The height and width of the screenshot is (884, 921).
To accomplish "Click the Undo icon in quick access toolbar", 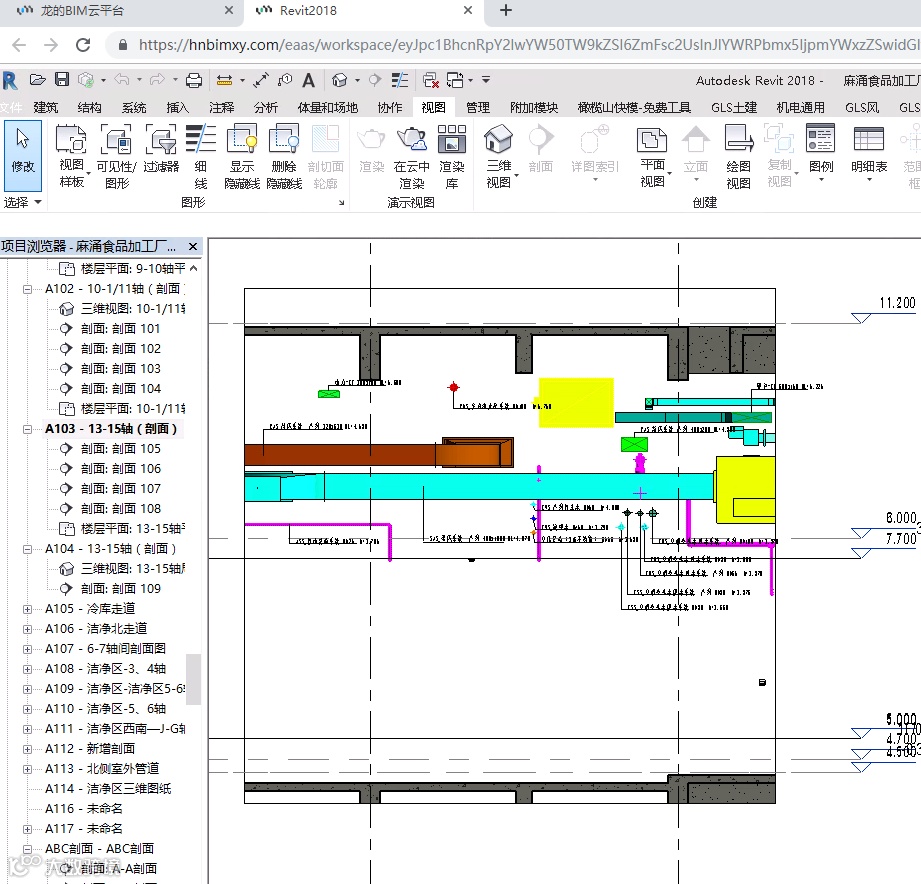I will click(122, 79).
